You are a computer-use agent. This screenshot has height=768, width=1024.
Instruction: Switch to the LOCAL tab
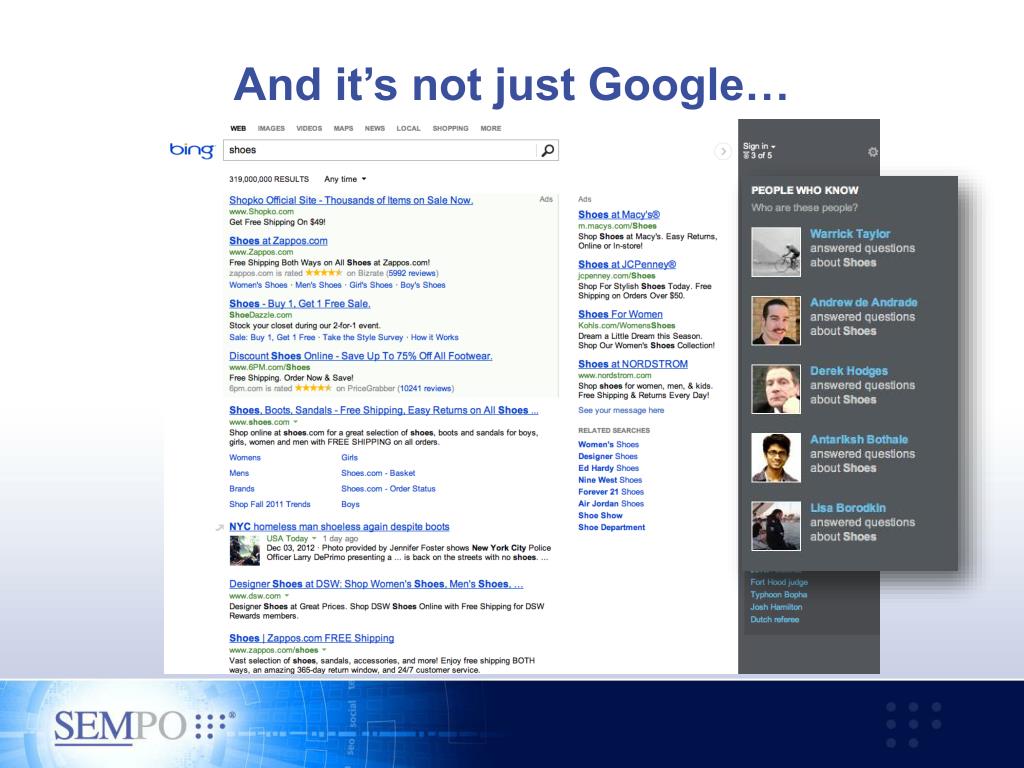tap(409, 129)
